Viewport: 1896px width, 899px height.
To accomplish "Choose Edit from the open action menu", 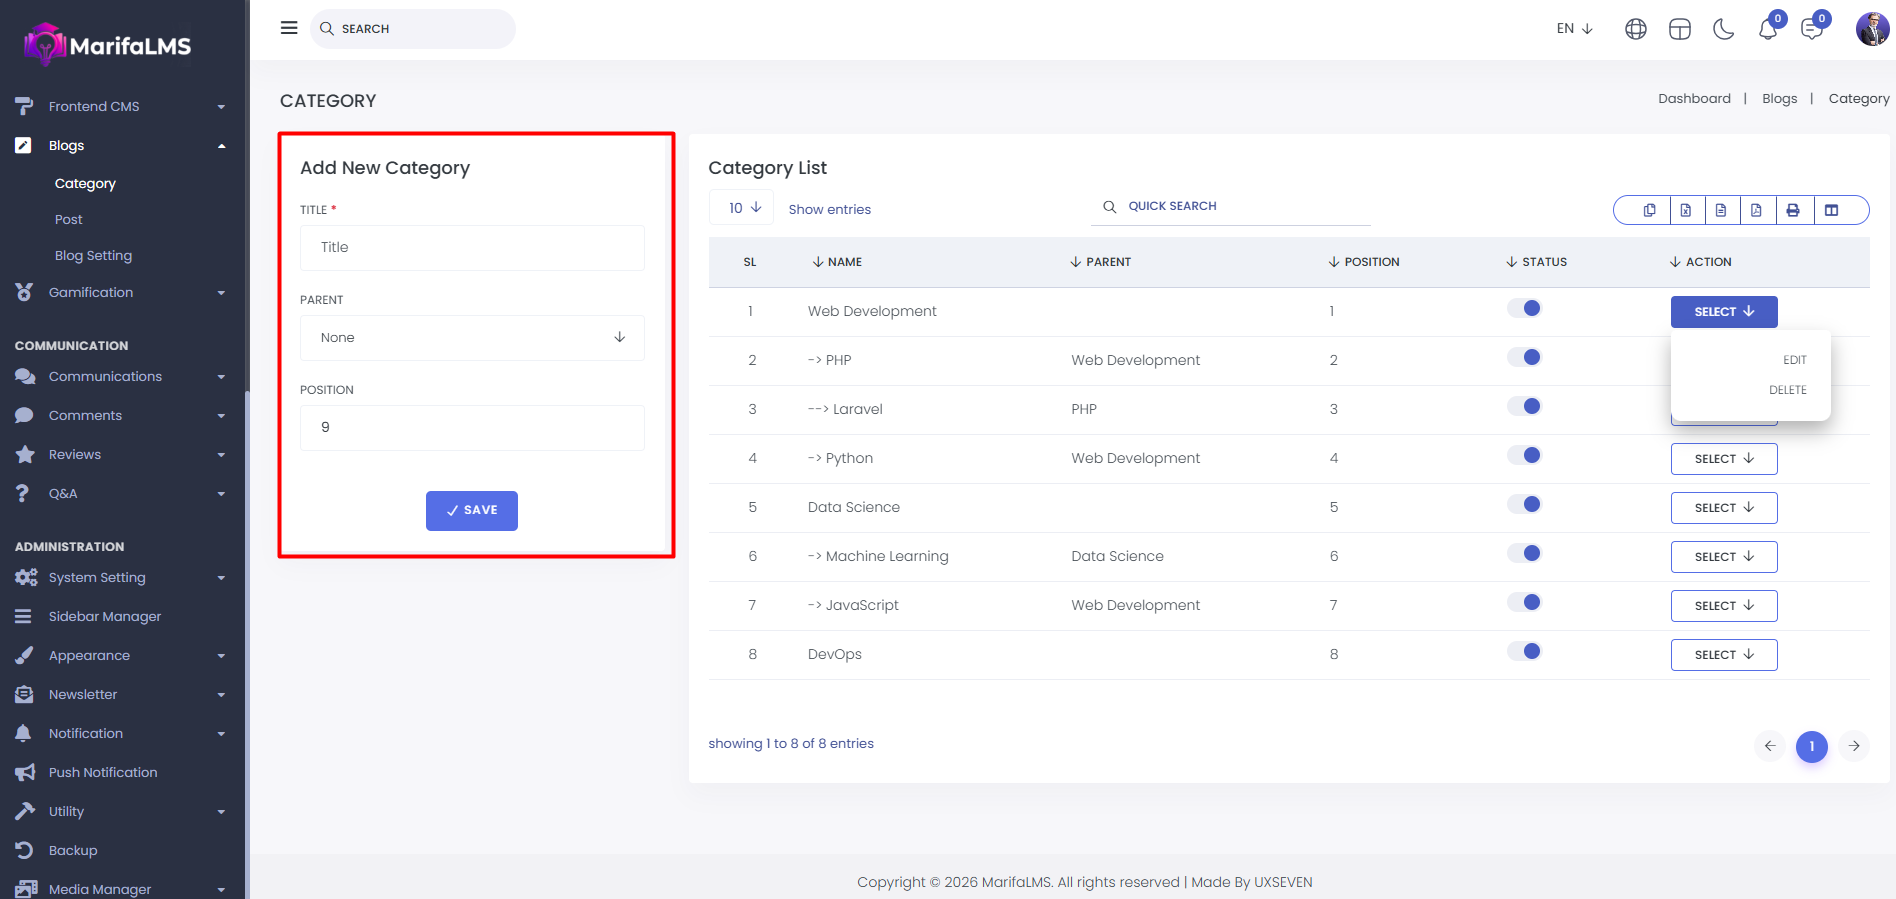I will coord(1794,360).
